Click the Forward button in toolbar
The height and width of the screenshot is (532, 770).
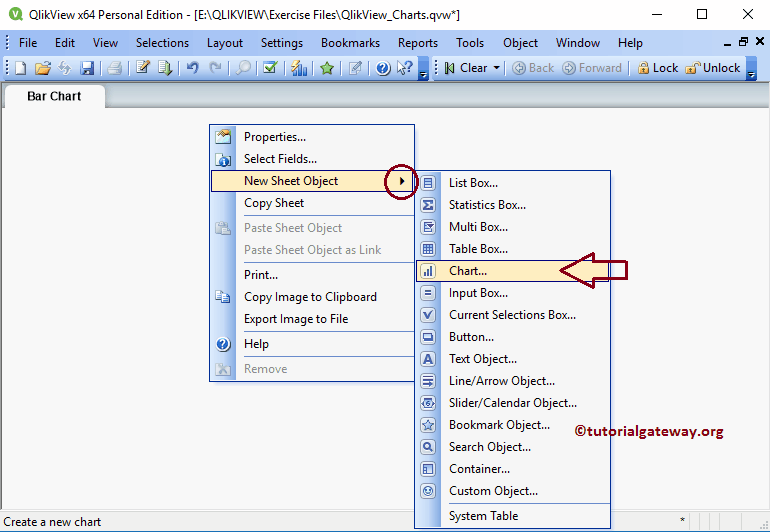pyautogui.click(x=592, y=68)
